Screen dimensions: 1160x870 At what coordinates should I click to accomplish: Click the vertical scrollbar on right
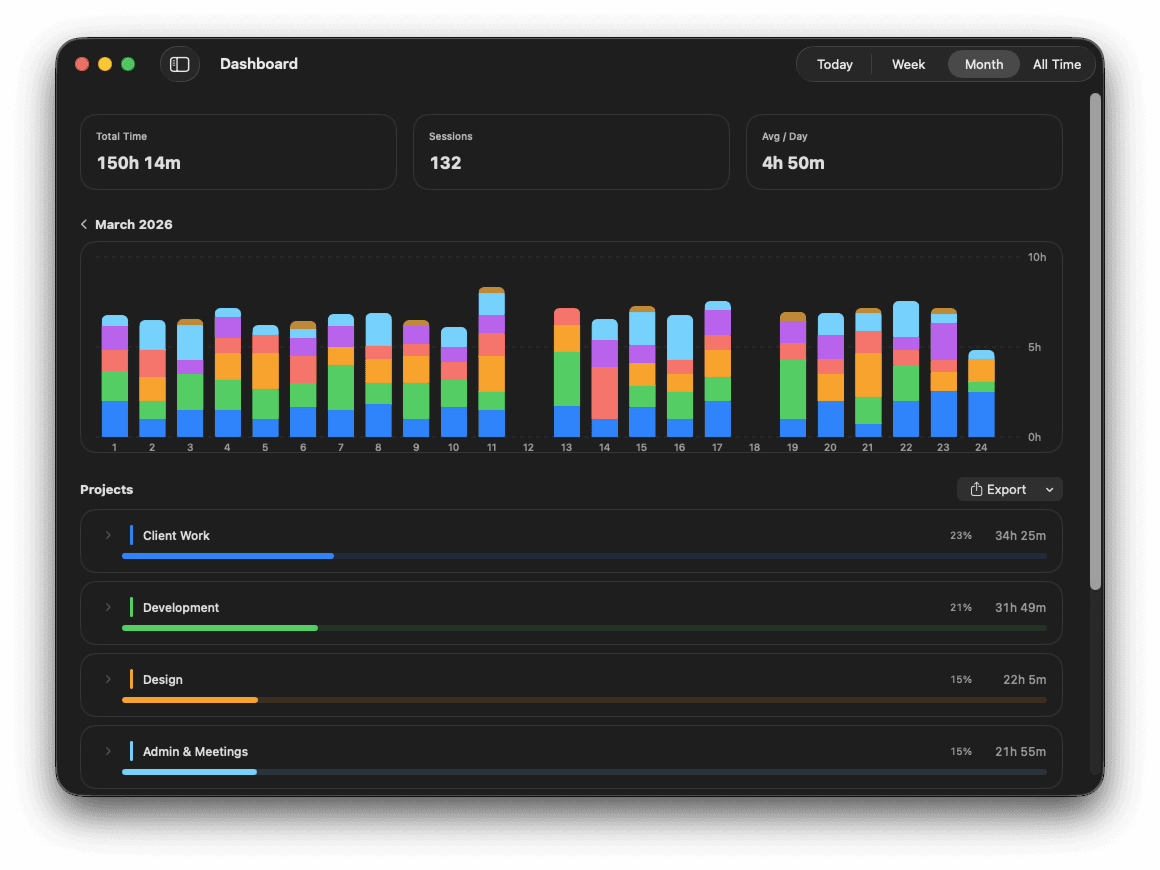tap(1095, 340)
